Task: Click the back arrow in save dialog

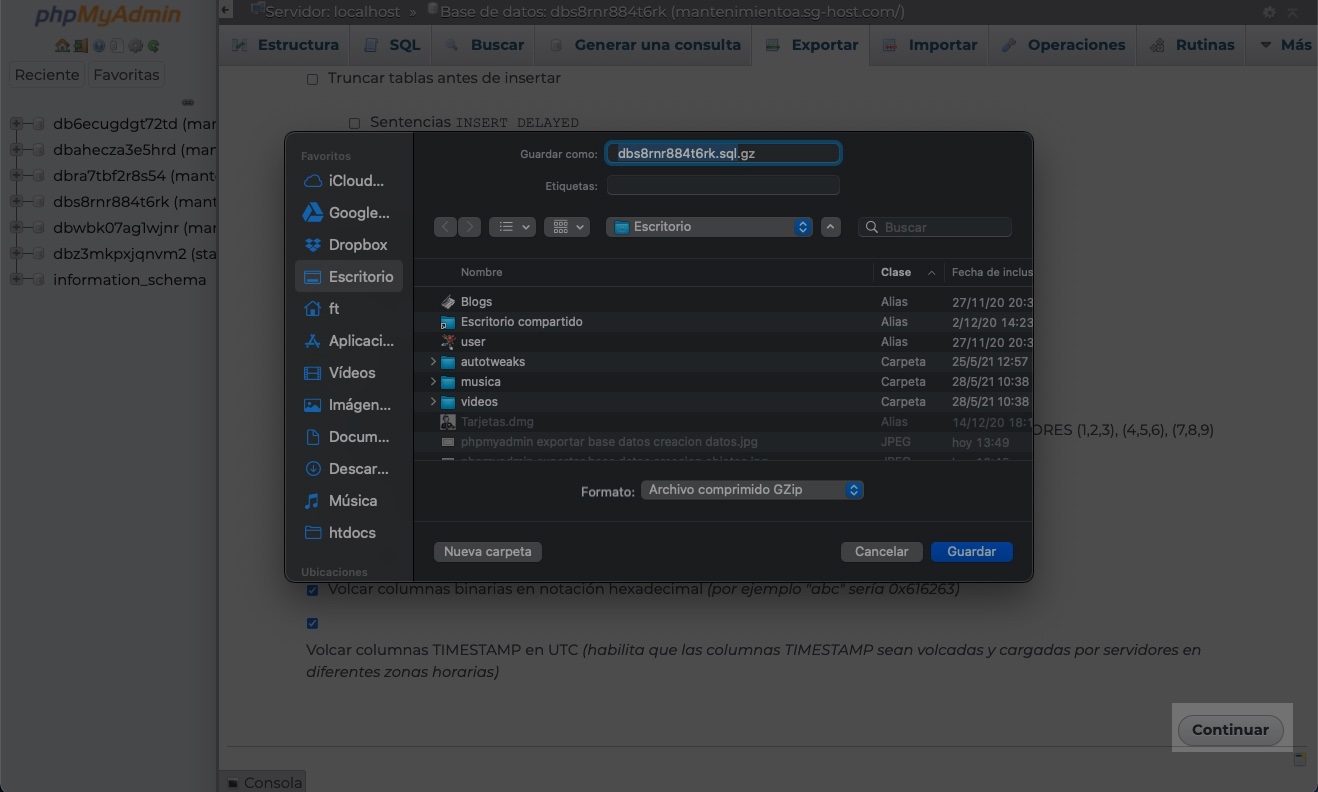Action: tap(446, 227)
